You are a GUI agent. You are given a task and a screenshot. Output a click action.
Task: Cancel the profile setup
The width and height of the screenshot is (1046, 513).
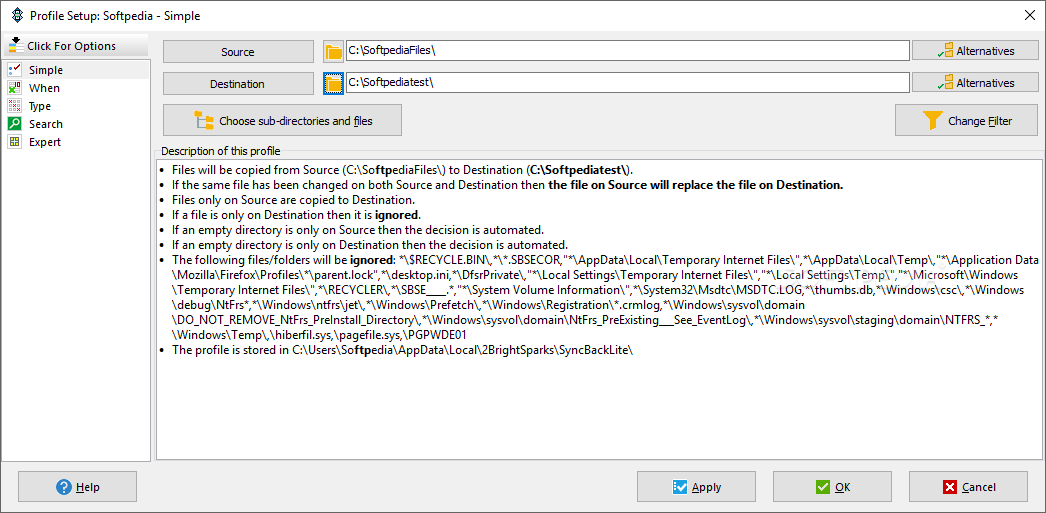click(x=969, y=486)
